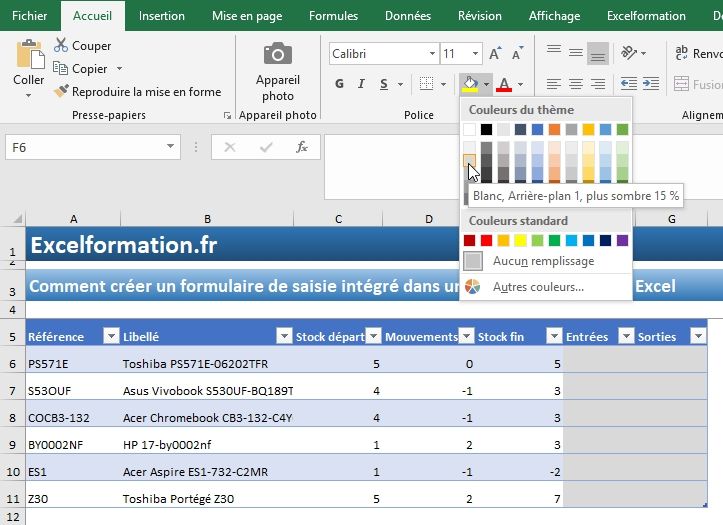Toggle bold with the G button
The width and height of the screenshot is (723, 525).
(339, 84)
